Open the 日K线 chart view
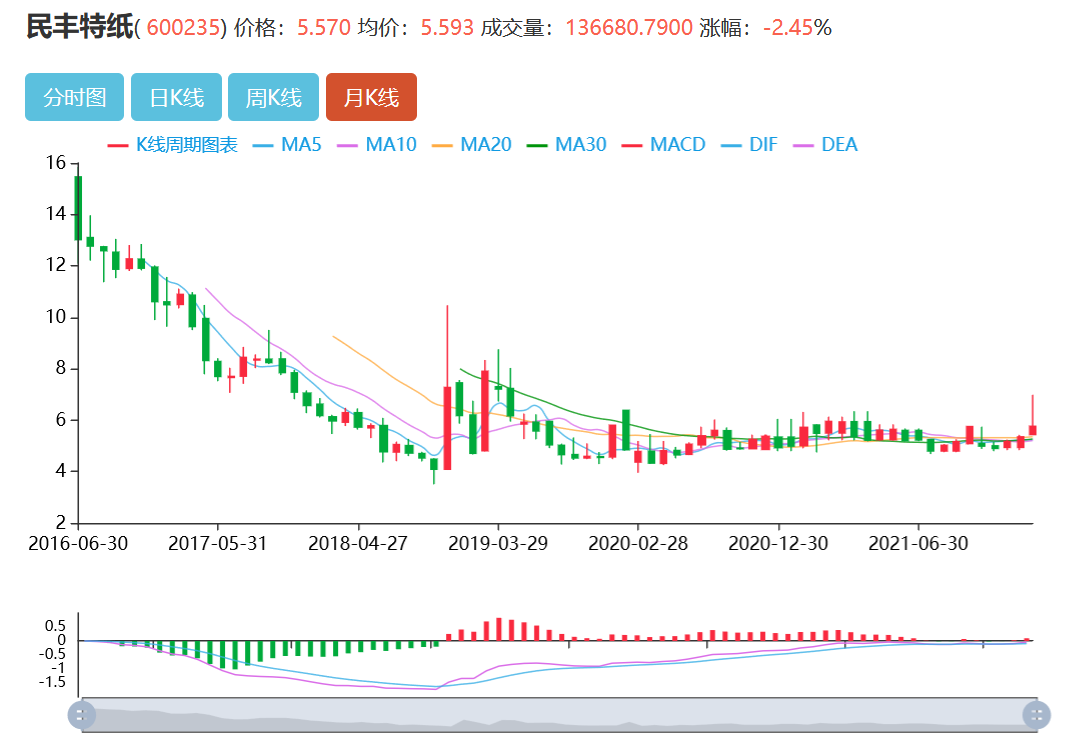Viewport: 1078px width, 750px height. point(176,97)
